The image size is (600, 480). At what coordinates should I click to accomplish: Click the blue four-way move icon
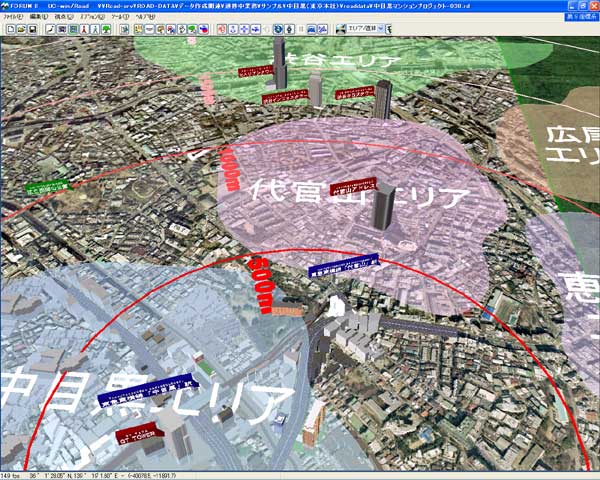(x=244, y=29)
